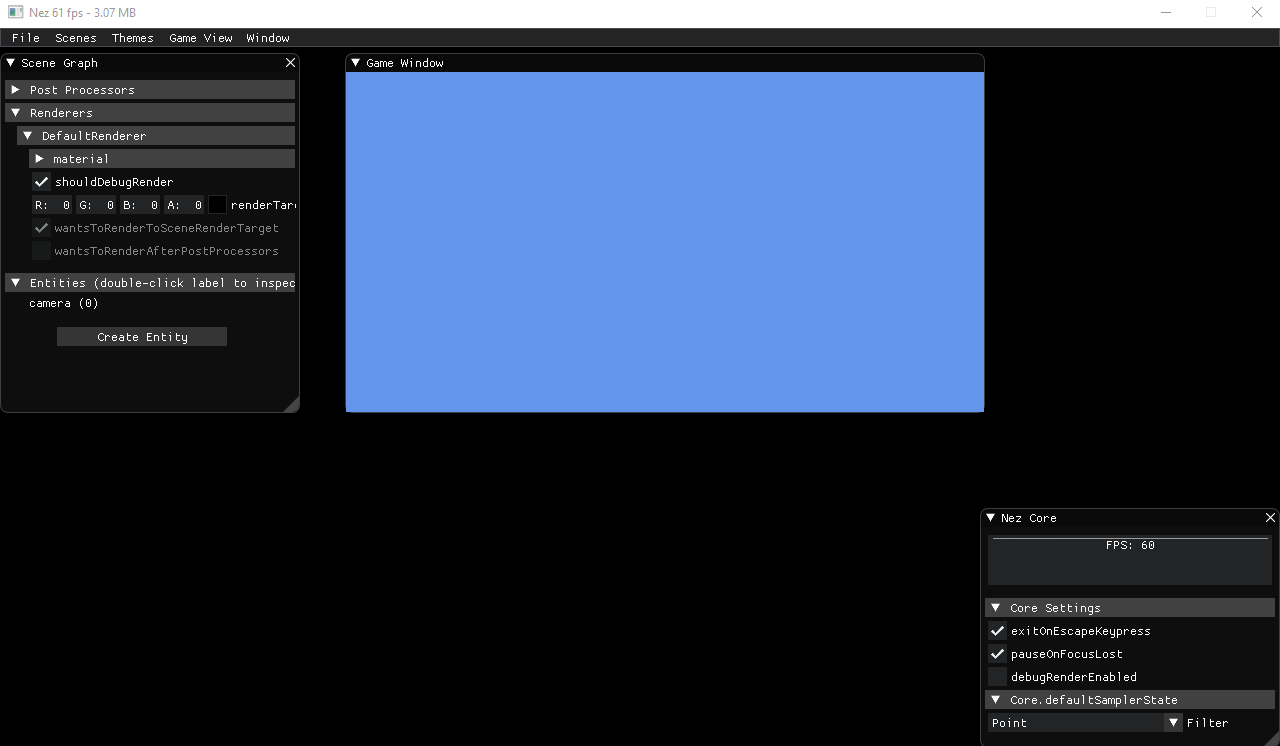The height and width of the screenshot is (746, 1280).
Task: Open the renderTarget color swatch picker
Action: 217,204
